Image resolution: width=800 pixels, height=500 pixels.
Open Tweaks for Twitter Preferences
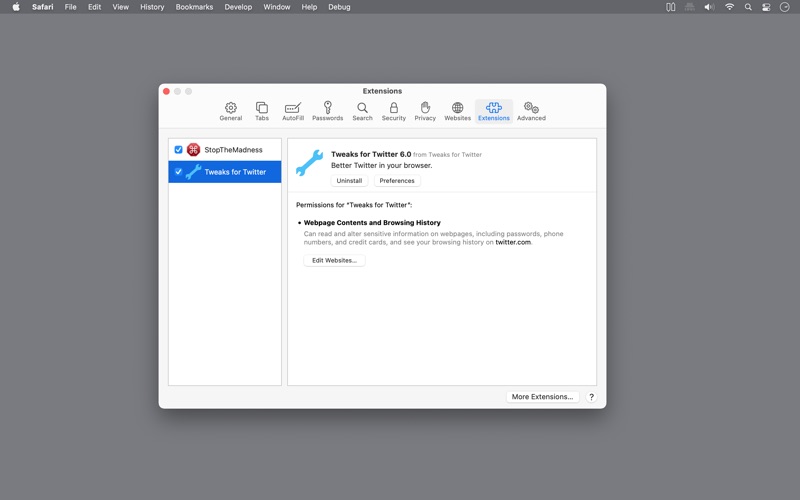[397, 181]
